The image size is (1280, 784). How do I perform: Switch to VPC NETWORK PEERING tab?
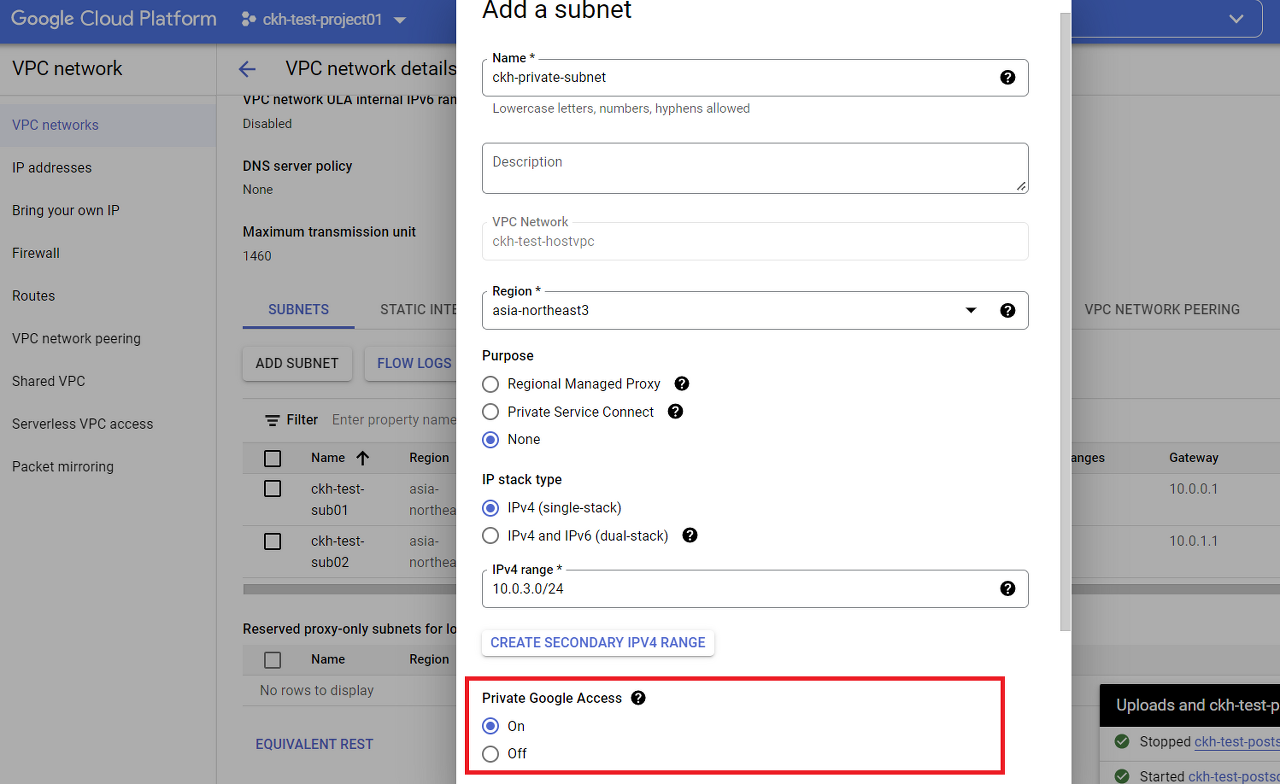pyautogui.click(x=1162, y=309)
